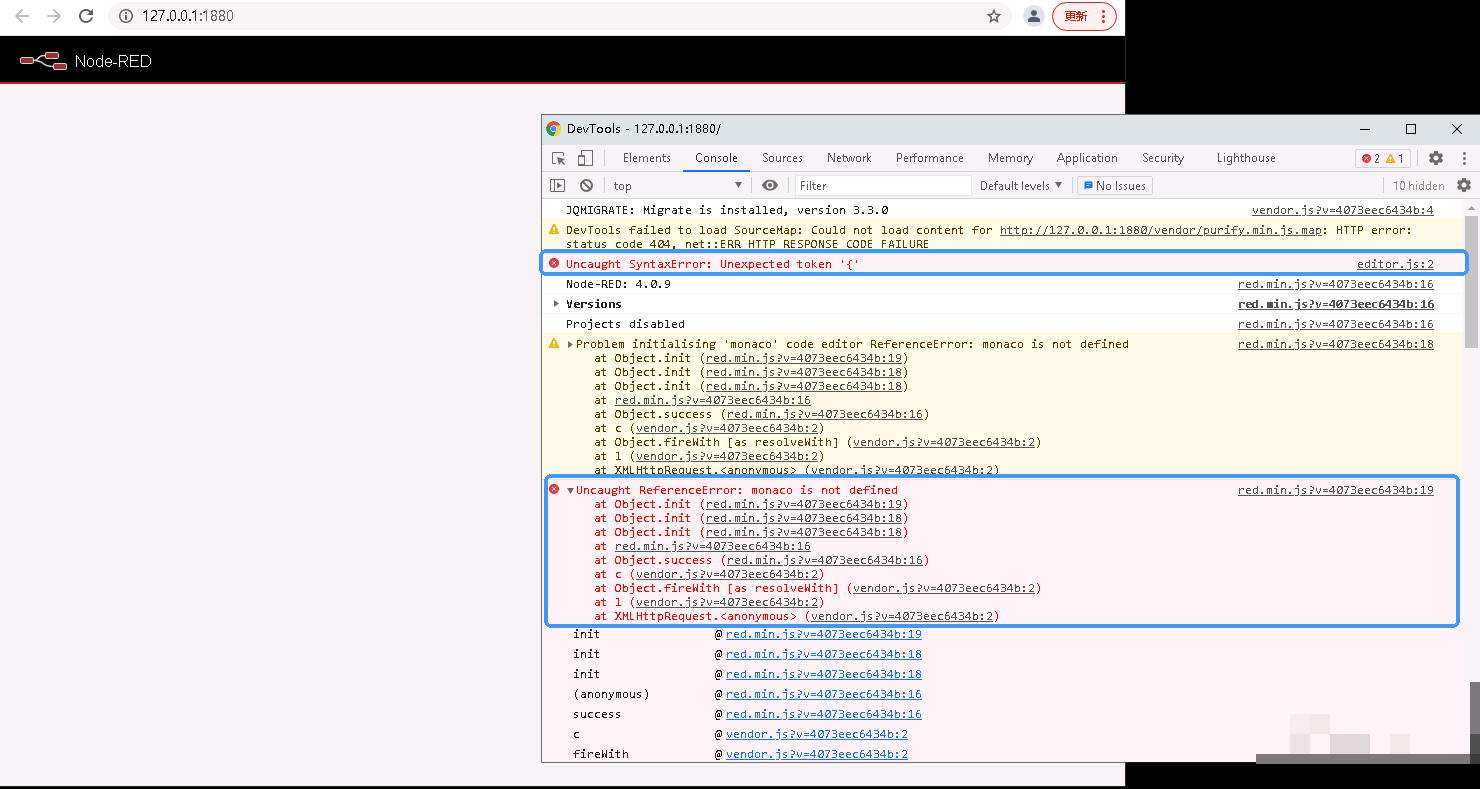The width and height of the screenshot is (1480, 789).
Task: Switch to the Network tab
Action: click(x=849, y=158)
